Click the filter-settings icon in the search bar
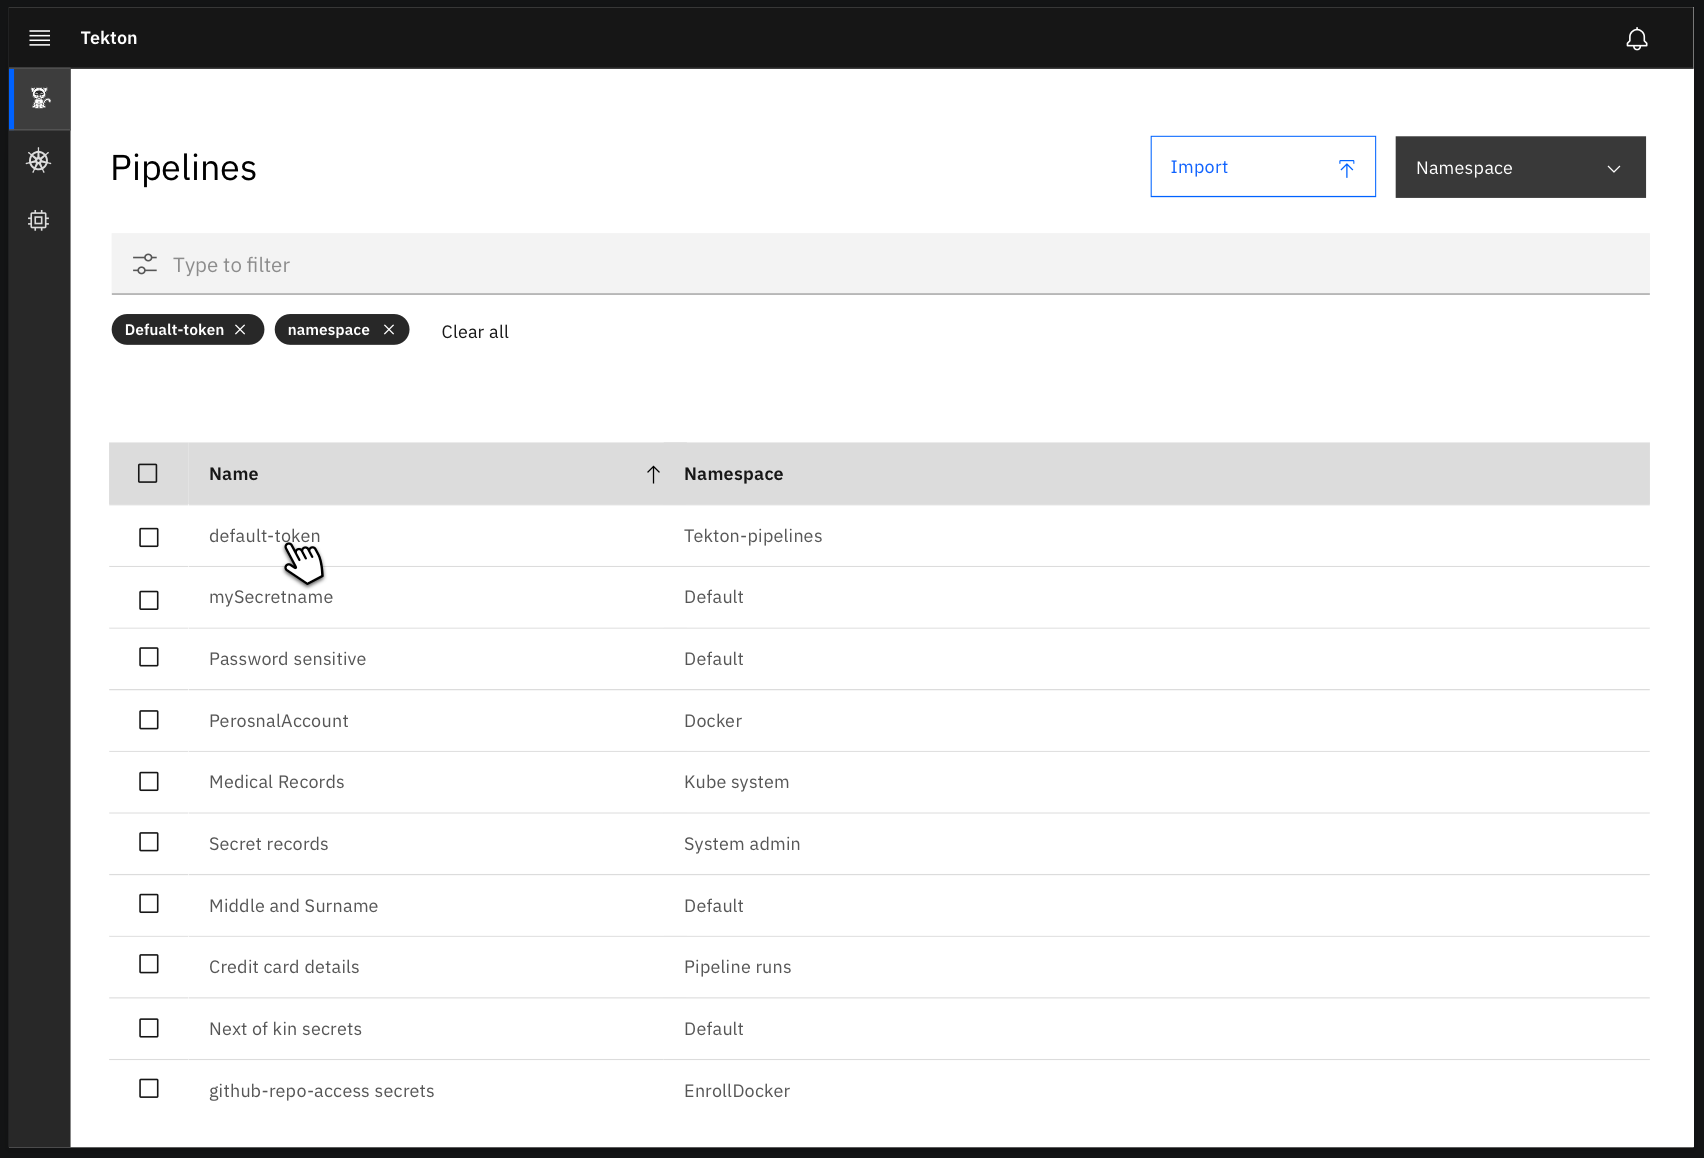The image size is (1704, 1158). tap(145, 264)
